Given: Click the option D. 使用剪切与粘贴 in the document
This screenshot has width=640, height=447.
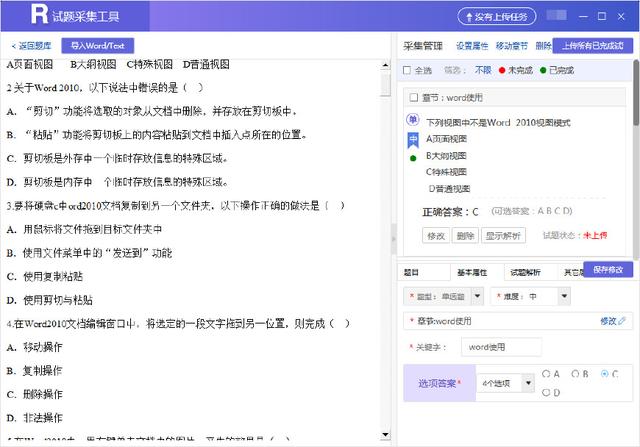Looking at the screenshot, I should (50, 300).
